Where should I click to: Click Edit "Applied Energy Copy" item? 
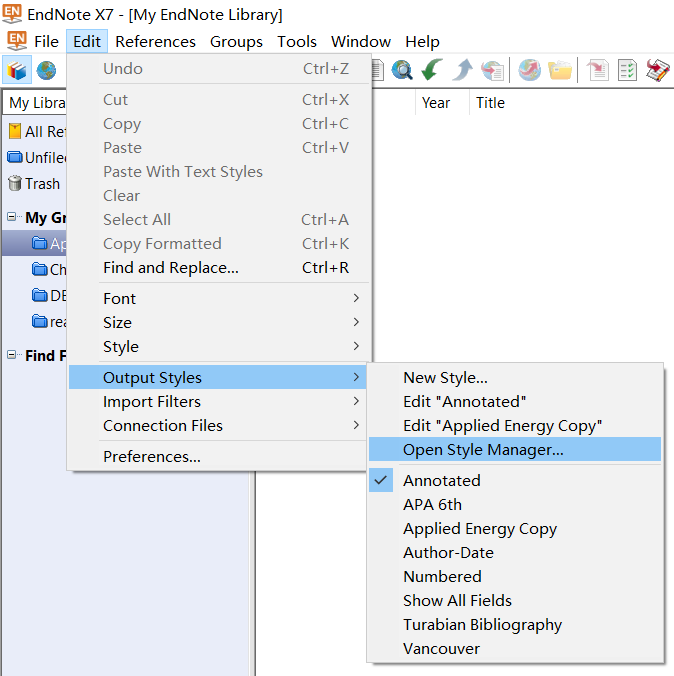click(x=515, y=426)
